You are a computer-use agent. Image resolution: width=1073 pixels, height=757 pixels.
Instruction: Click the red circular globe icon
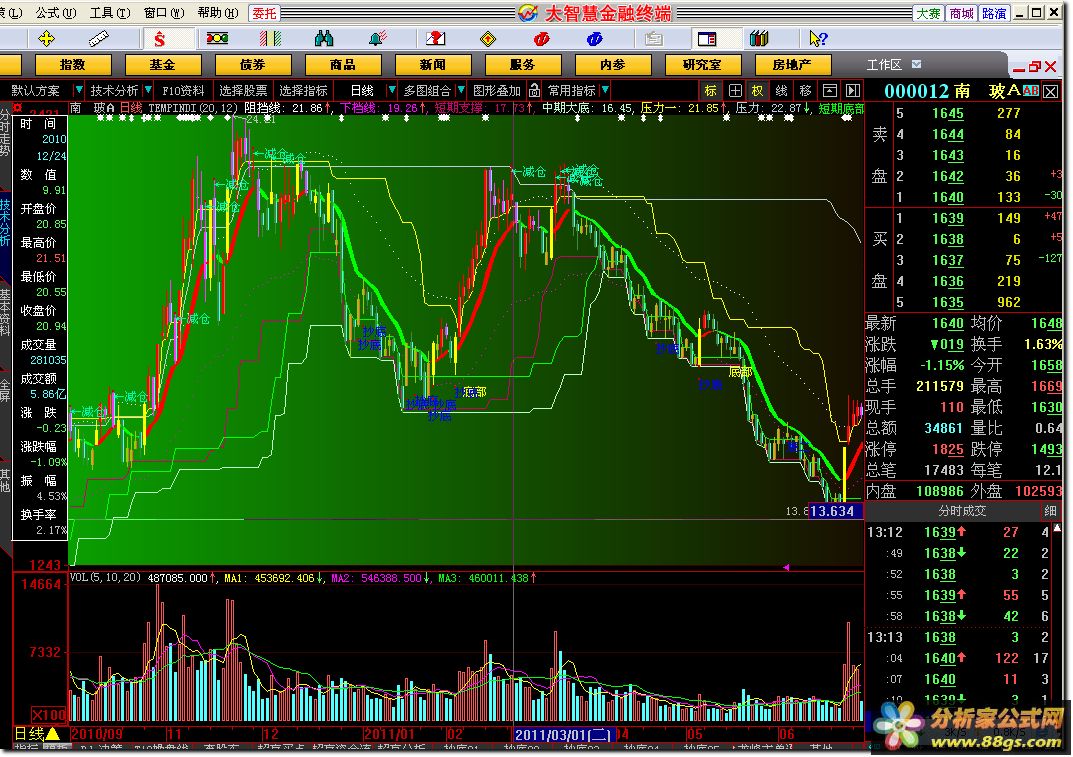click(x=541, y=38)
